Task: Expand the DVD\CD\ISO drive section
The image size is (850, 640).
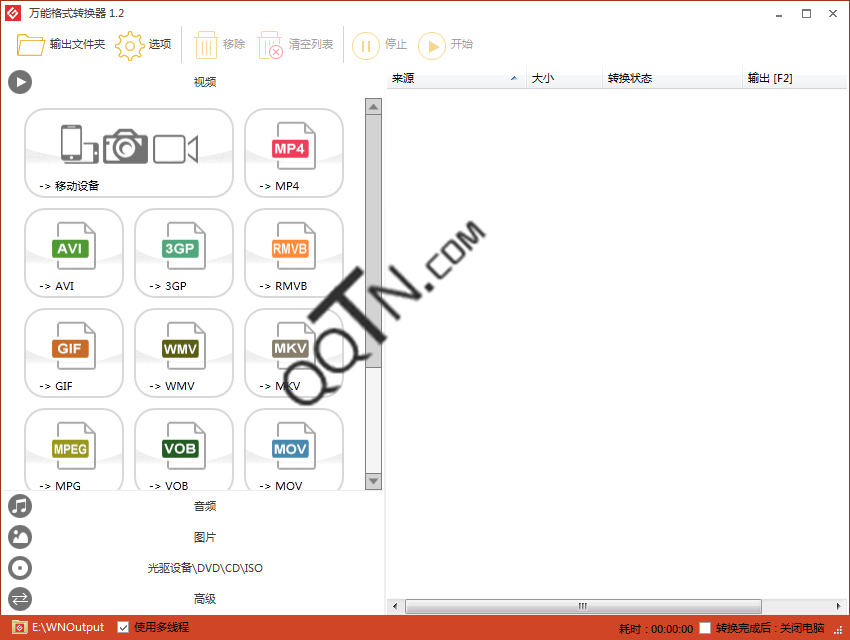Action: point(204,568)
